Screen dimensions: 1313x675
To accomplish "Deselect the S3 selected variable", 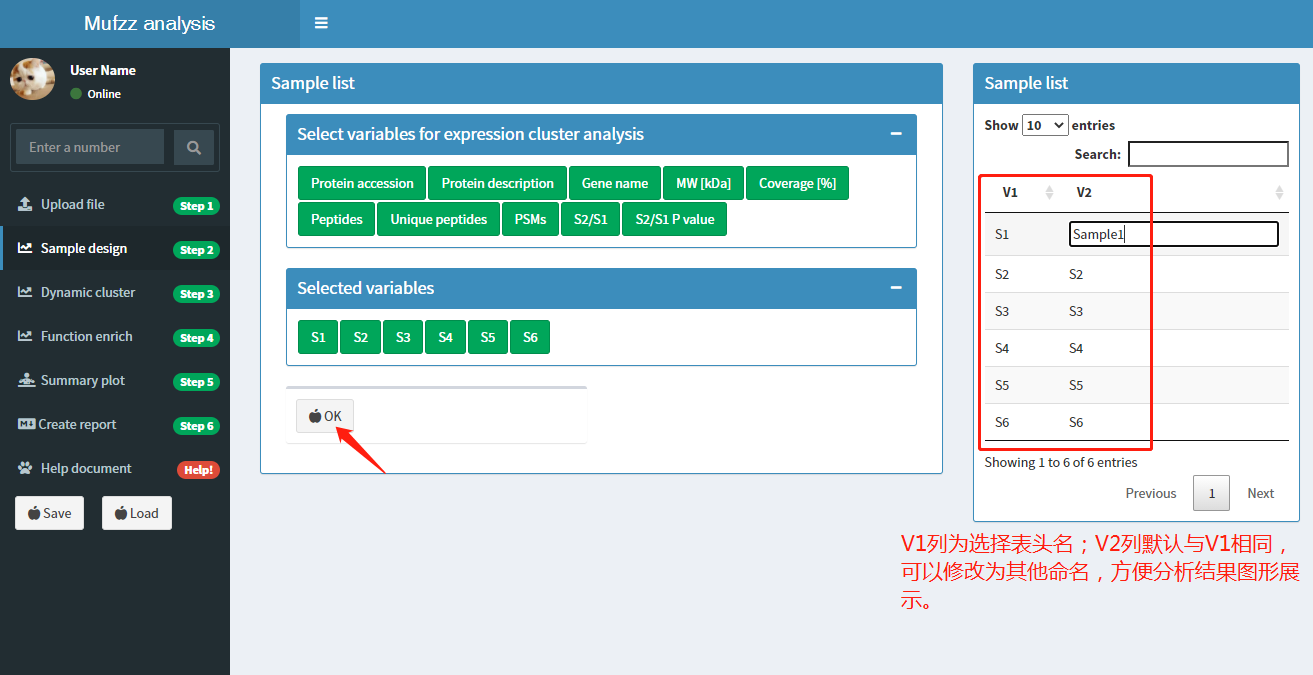I will click(x=403, y=337).
